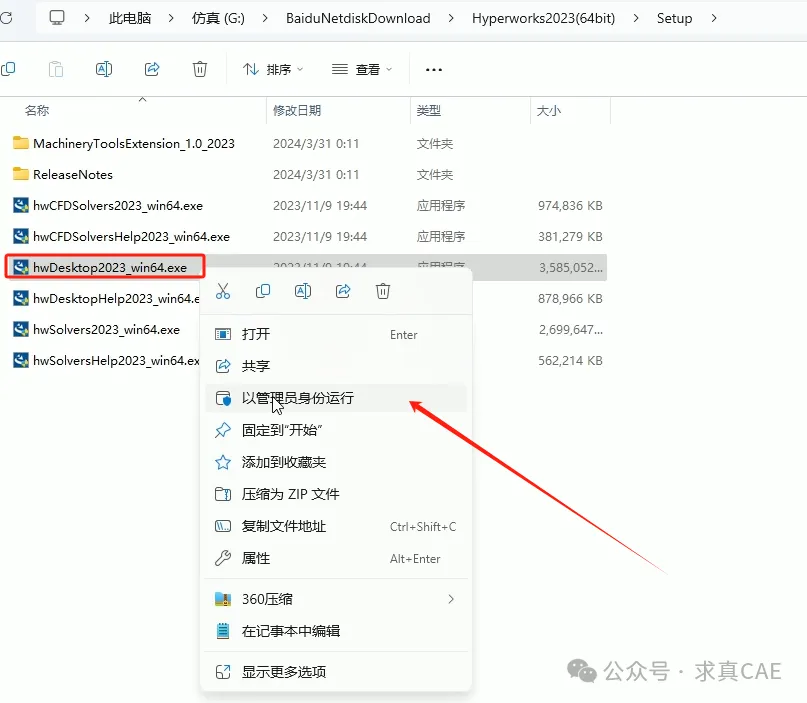Sort by 类型 column header

tap(429, 110)
